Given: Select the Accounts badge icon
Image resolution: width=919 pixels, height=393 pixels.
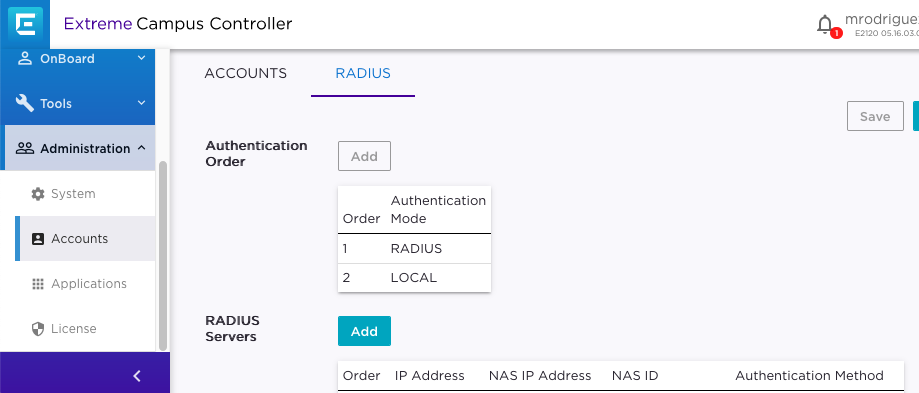Looking at the screenshot, I should pyautogui.click(x=38, y=239).
